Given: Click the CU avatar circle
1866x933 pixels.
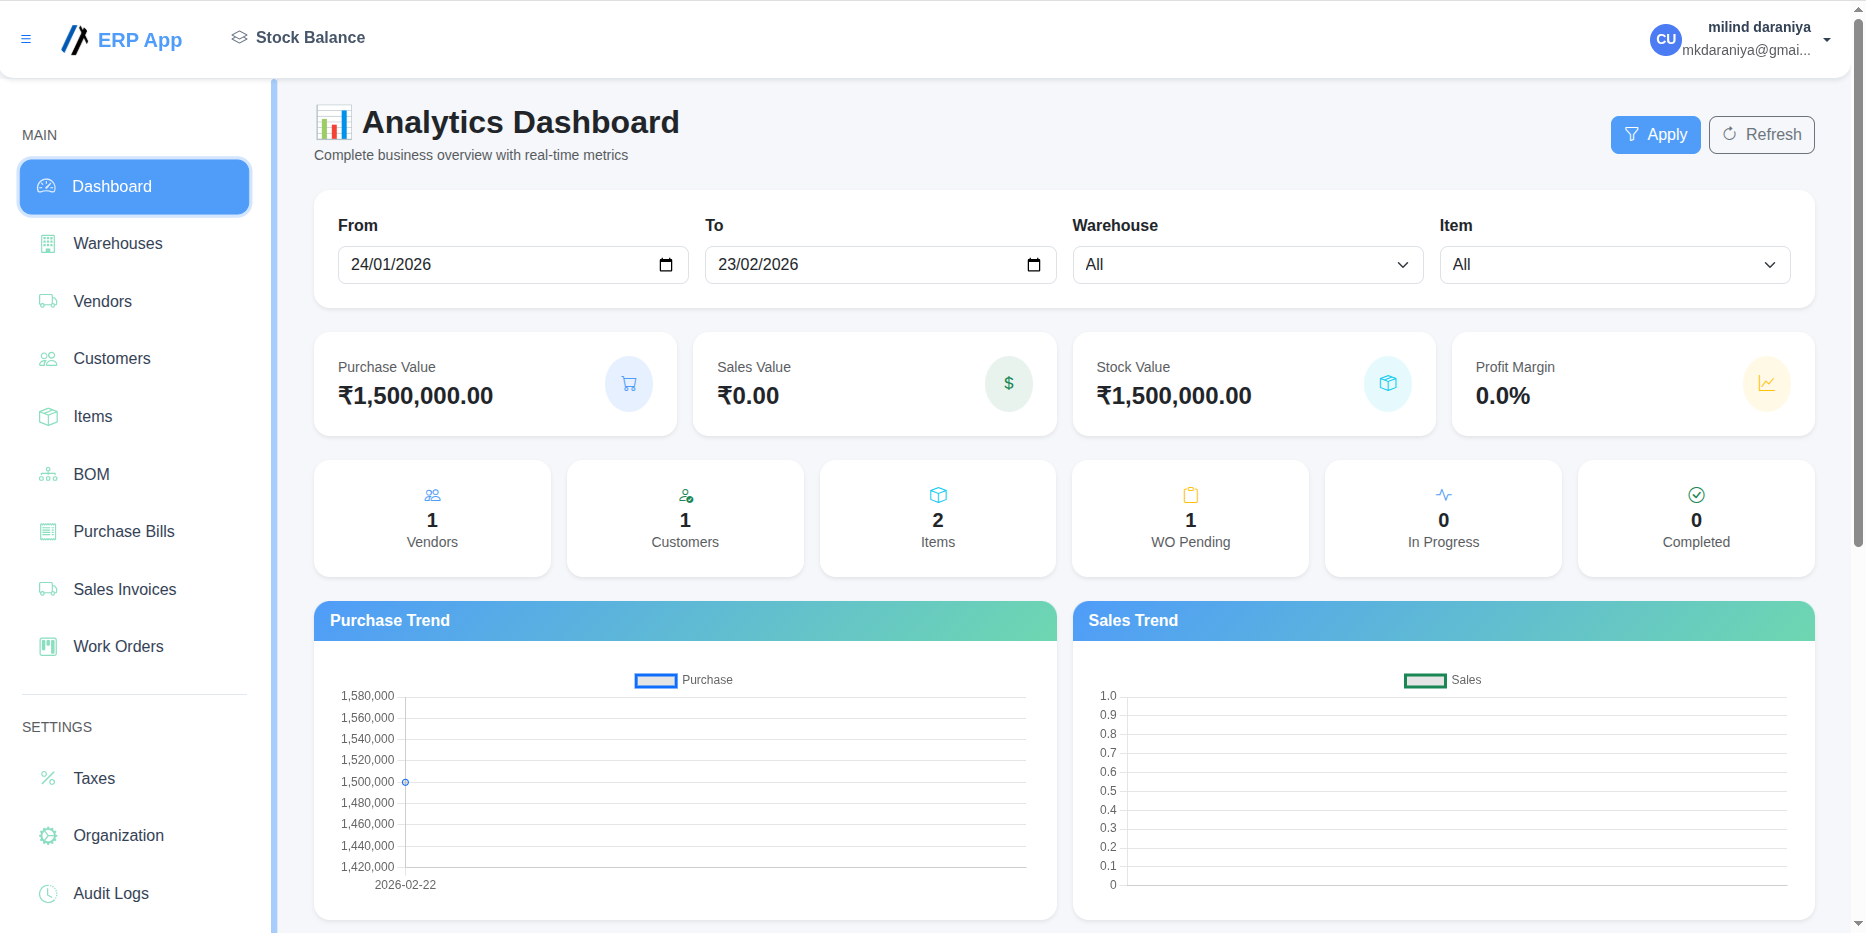Looking at the screenshot, I should 1665,39.
